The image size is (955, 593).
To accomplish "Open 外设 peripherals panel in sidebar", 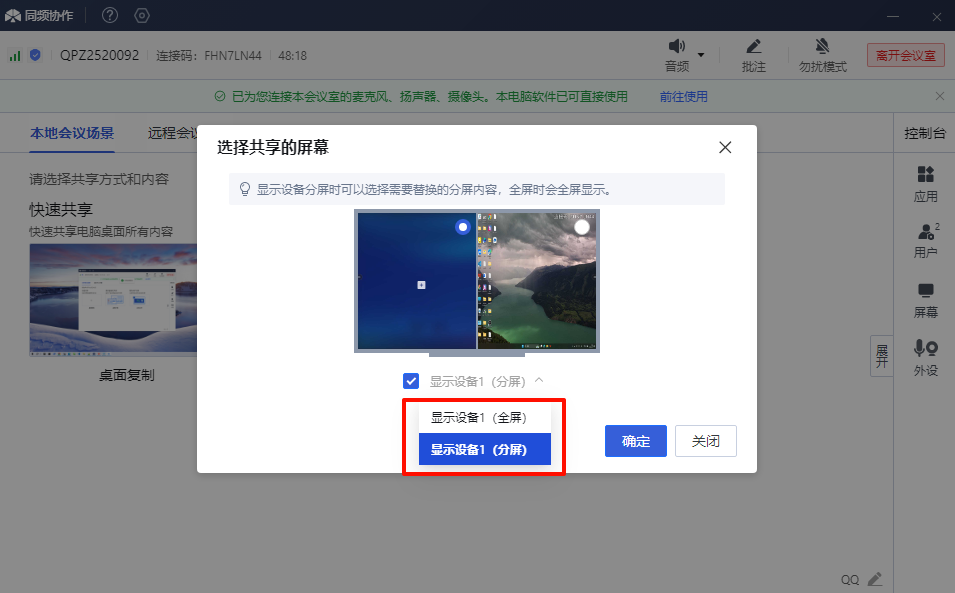I will click(x=925, y=349).
